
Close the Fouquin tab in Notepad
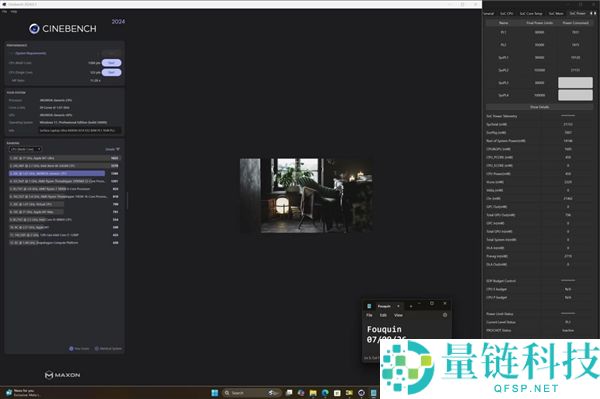(398, 306)
